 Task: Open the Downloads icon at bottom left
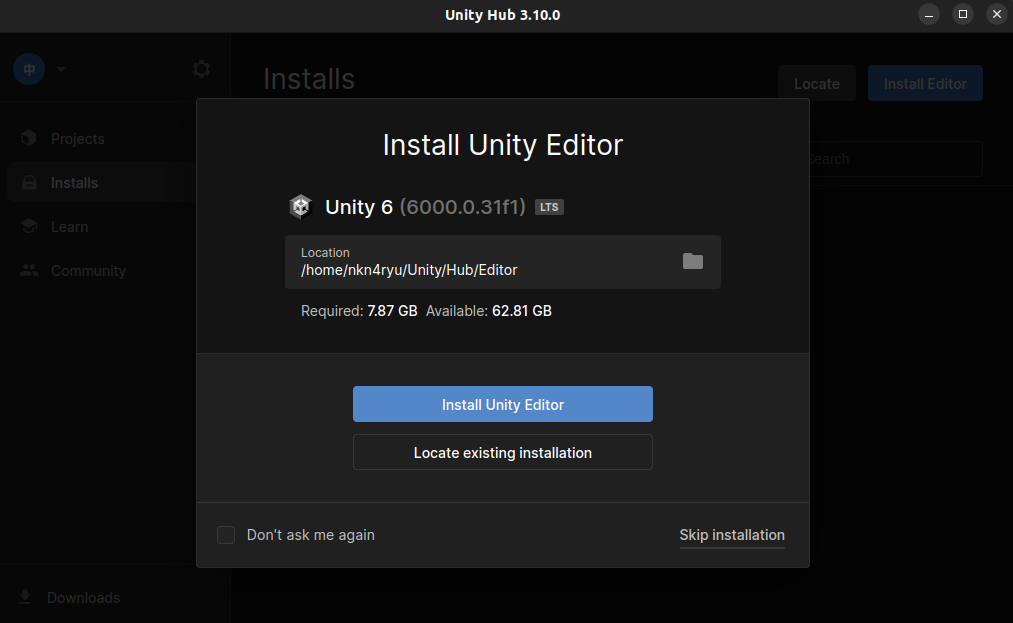(25, 597)
